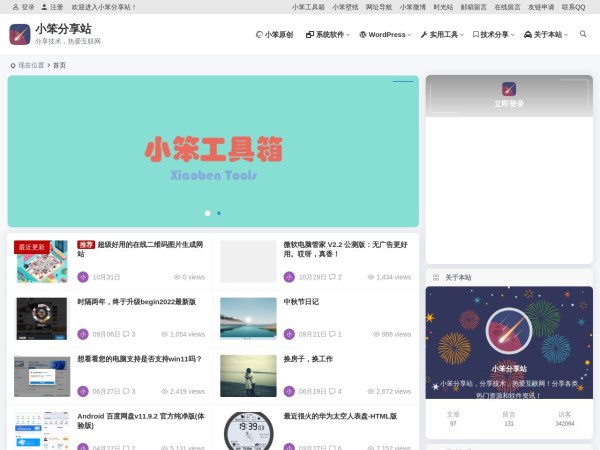
Task: Switch to the second carousel slide dot
Action: (x=219, y=213)
